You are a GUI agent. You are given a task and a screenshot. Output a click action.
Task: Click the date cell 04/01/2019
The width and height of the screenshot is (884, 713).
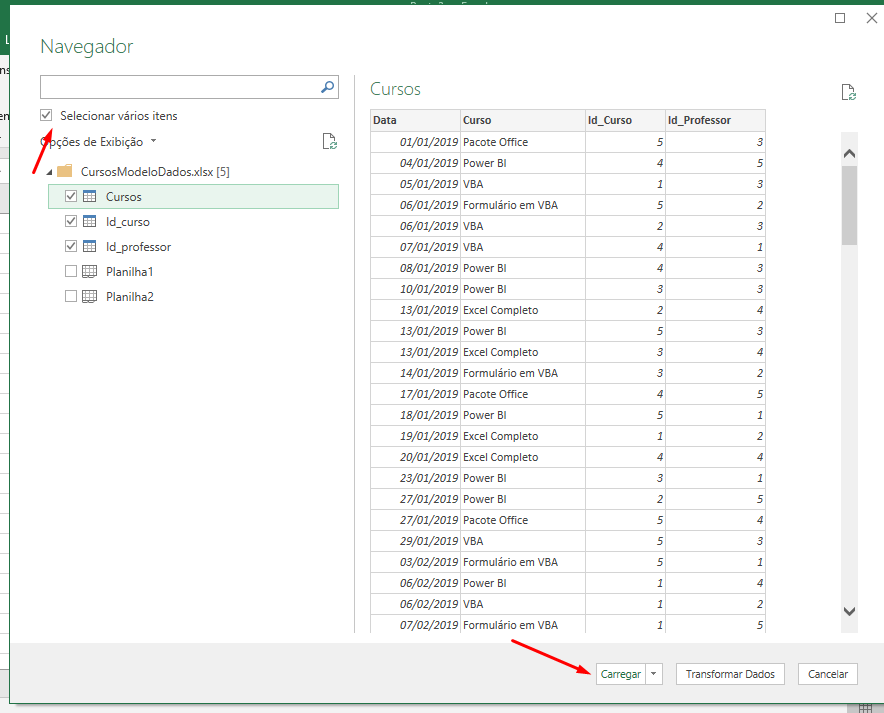pyautogui.click(x=416, y=163)
